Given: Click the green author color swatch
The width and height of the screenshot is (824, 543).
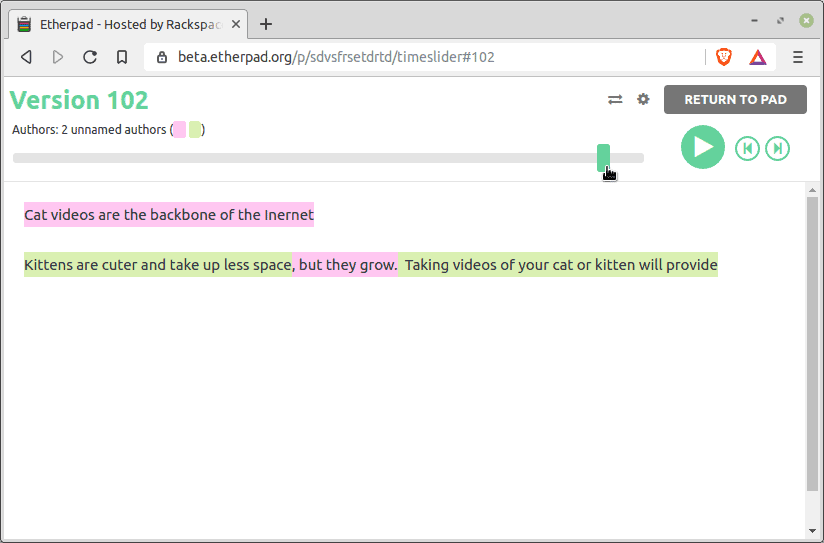Looking at the screenshot, I should [x=195, y=129].
